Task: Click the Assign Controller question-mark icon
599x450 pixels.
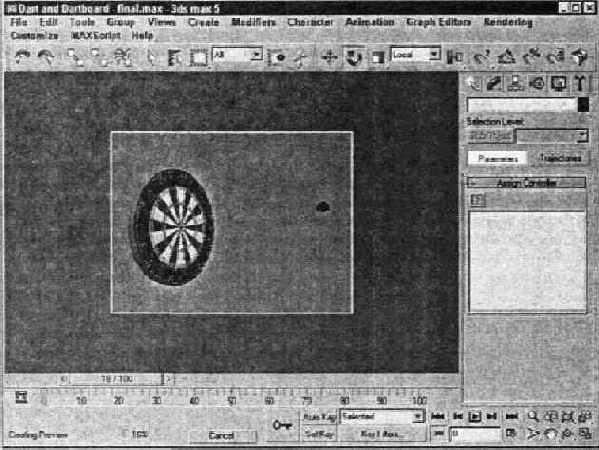Action: (478, 199)
